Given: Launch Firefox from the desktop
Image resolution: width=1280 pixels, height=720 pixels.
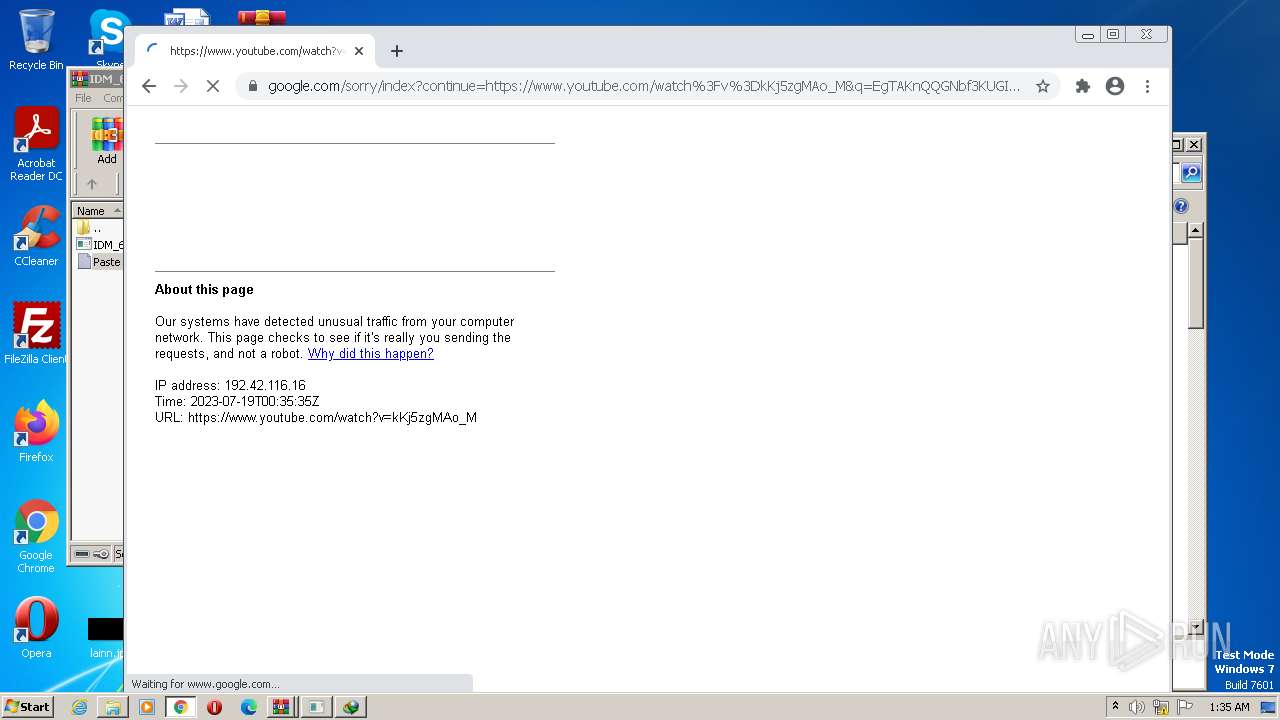Looking at the screenshot, I should (x=36, y=432).
